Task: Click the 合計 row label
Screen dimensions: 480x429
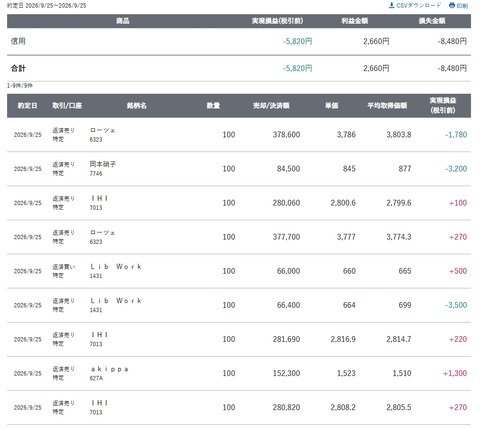Action: tap(18, 68)
